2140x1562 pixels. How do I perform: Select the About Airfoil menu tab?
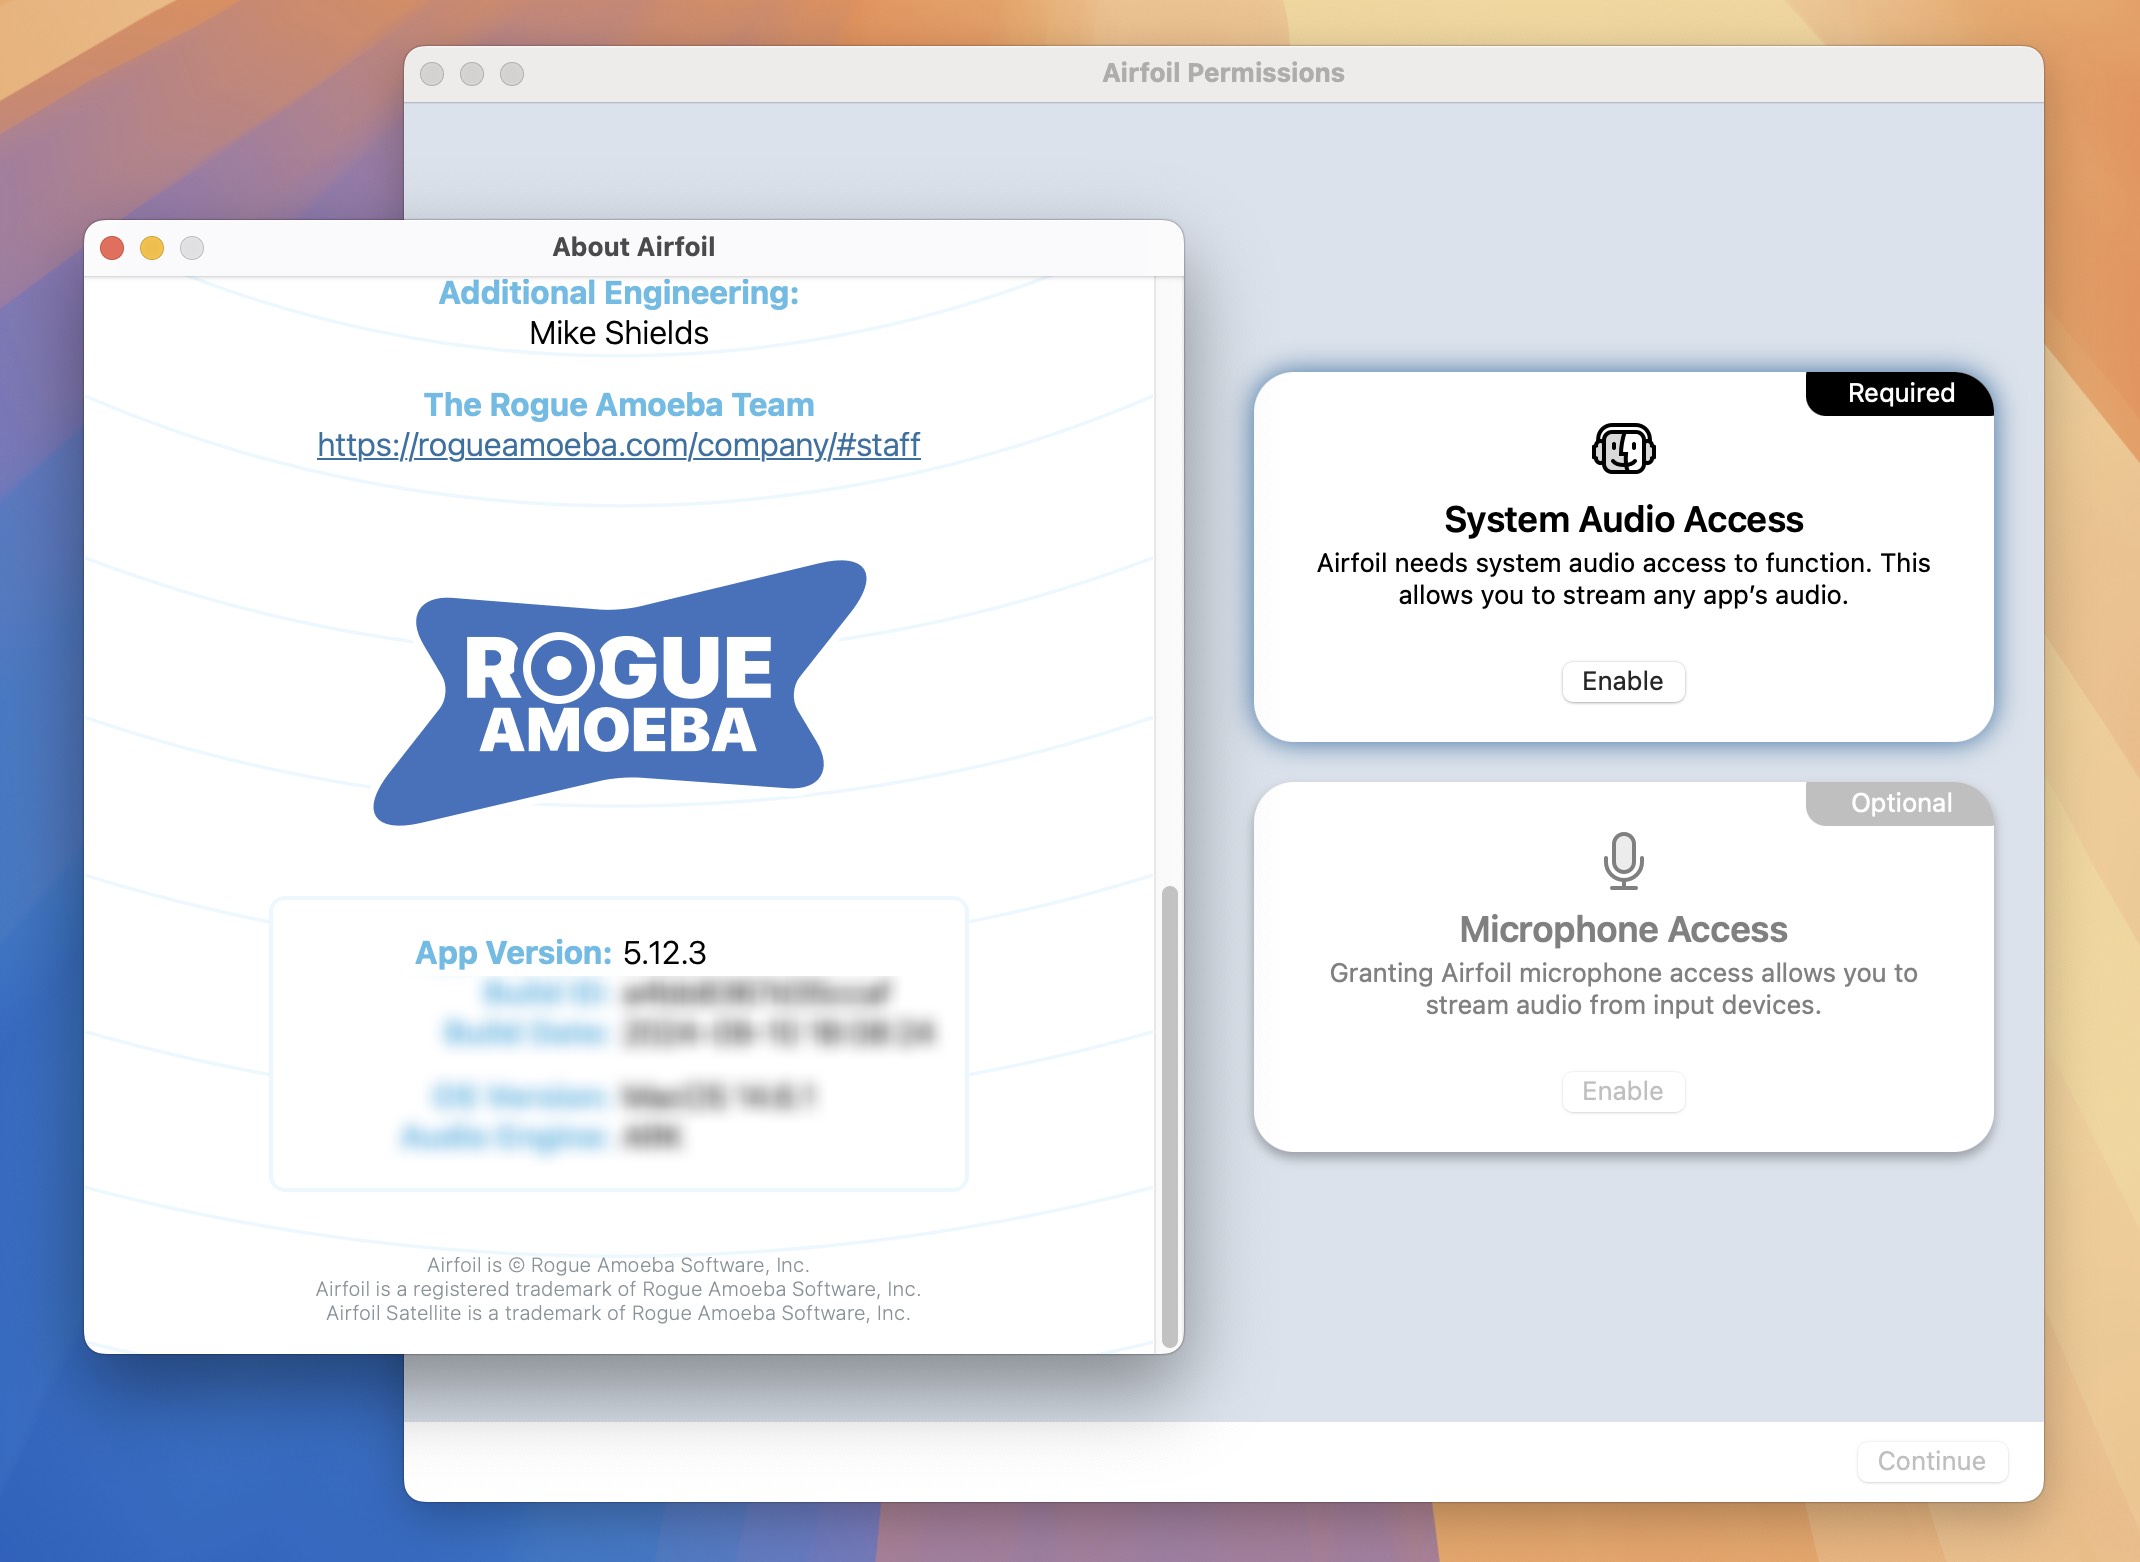[x=638, y=246]
